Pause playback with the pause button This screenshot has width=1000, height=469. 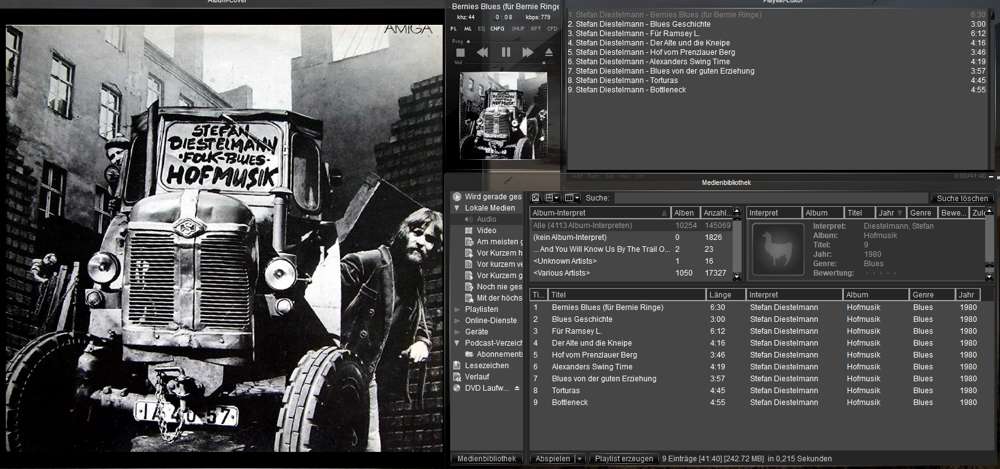(505, 52)
